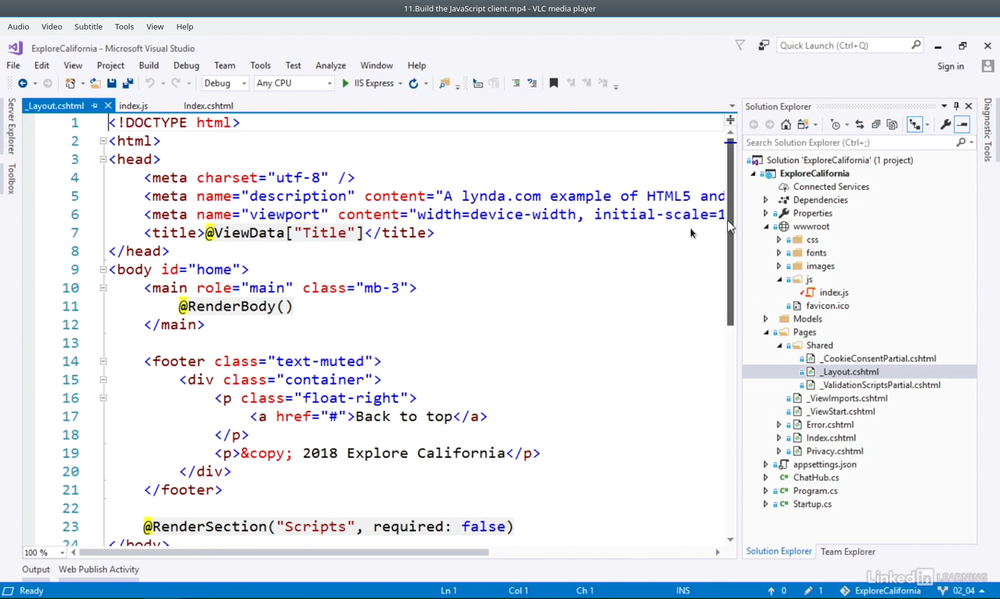Click the account avatar icon beside Sign in
The width and height of the screenshot is (1000, 599).
tap(988, 66)
